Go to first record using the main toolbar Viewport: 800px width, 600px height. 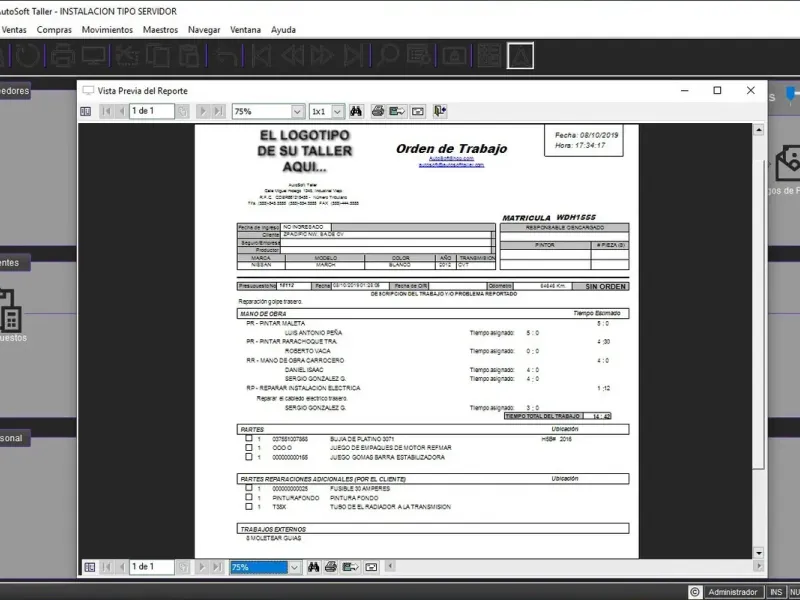tap(261, 56)
